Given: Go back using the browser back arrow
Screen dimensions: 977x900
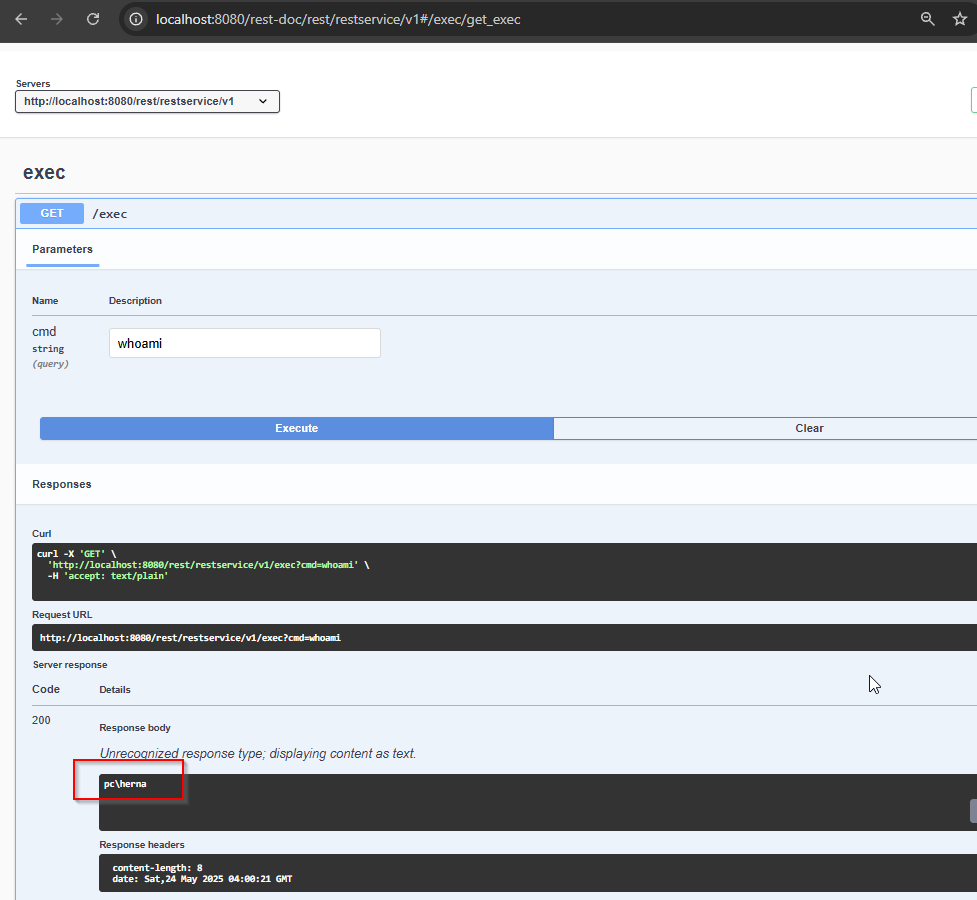Looking at the screenshot, I should [x=21, y=19].
